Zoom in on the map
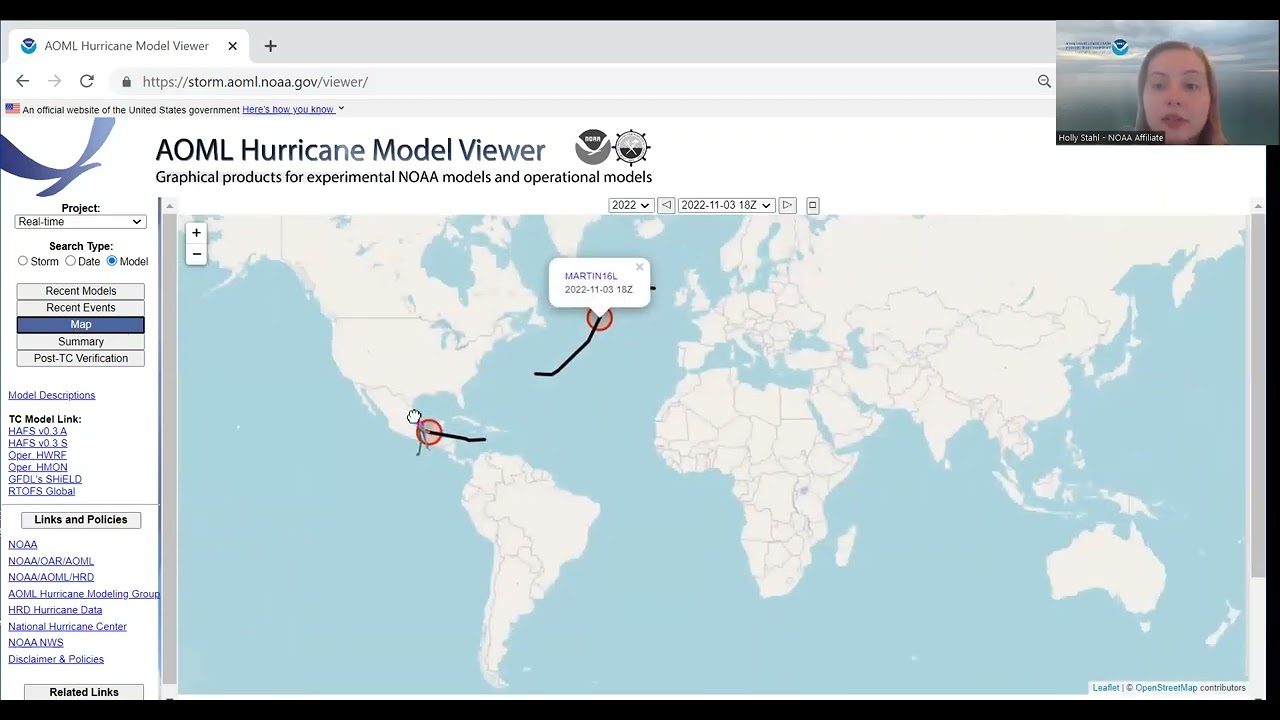This screenshot has width=1280, height=720. coord(196,233)
